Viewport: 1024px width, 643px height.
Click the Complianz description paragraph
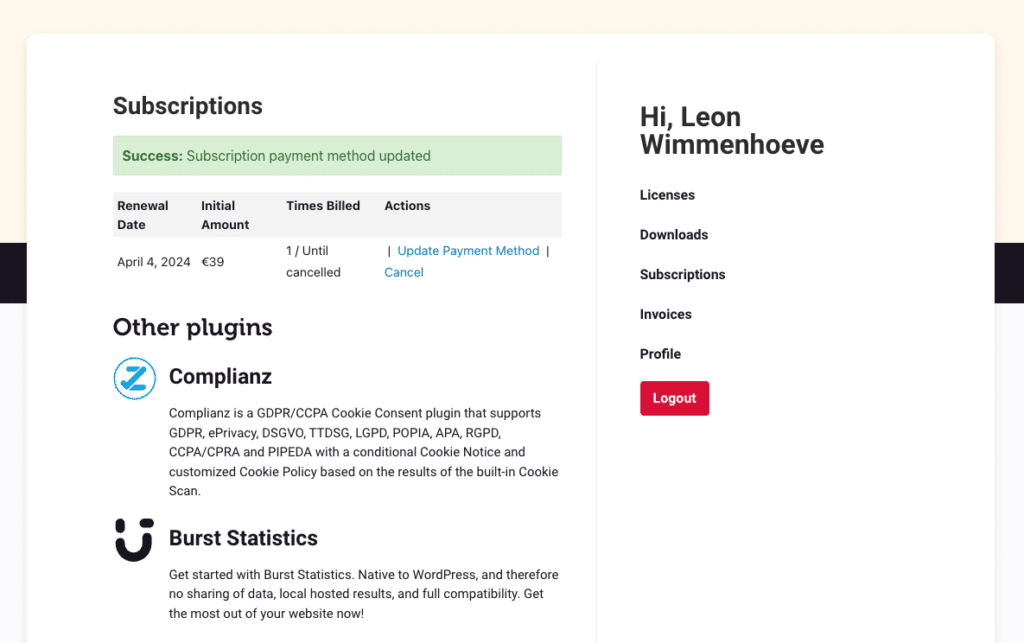point(364,452)
